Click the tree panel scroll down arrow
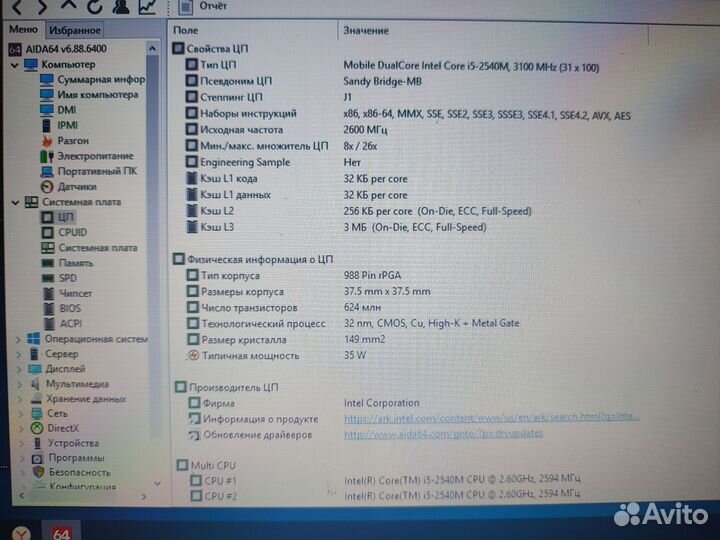 tap(158, 483)
